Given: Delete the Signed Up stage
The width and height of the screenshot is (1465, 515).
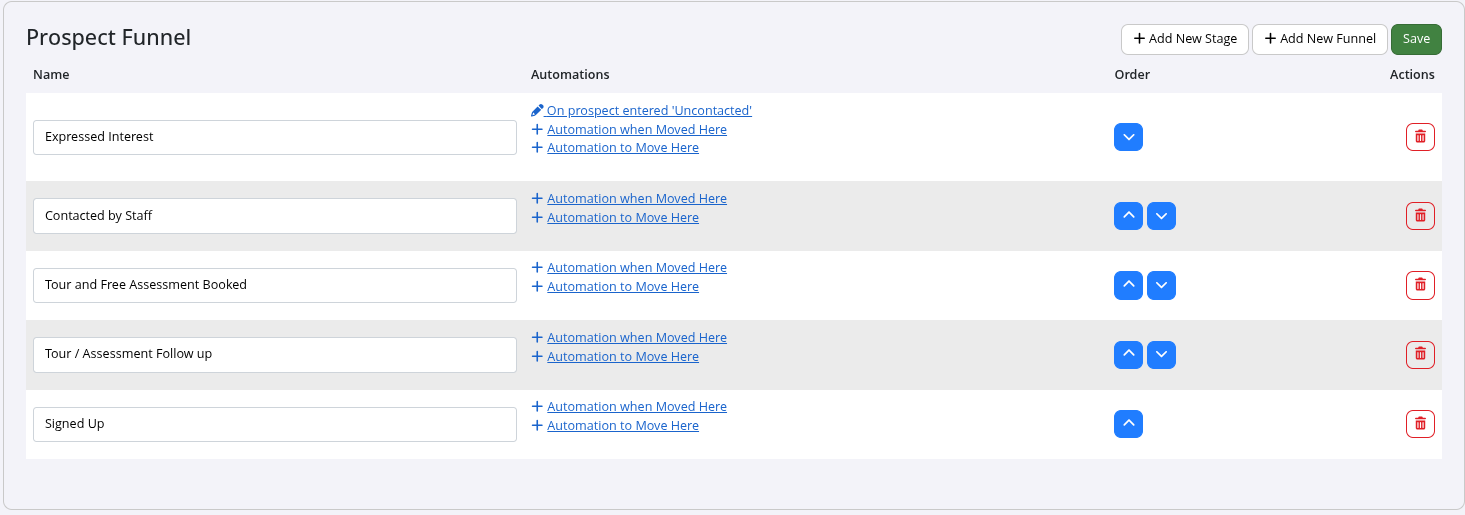Looking at the screenshot, I should click(1420, 424).
